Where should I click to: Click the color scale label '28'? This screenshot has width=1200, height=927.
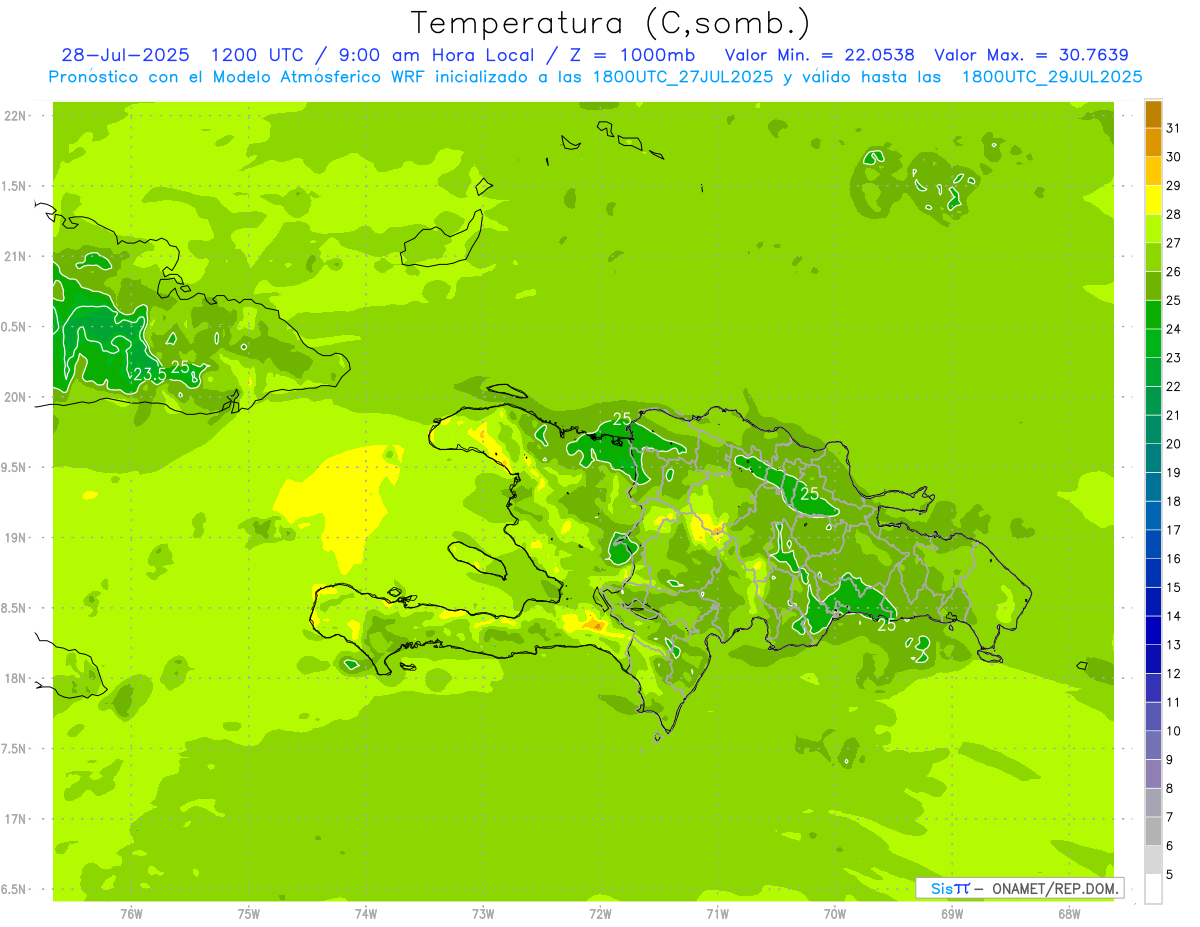(x=1174, y=214)
